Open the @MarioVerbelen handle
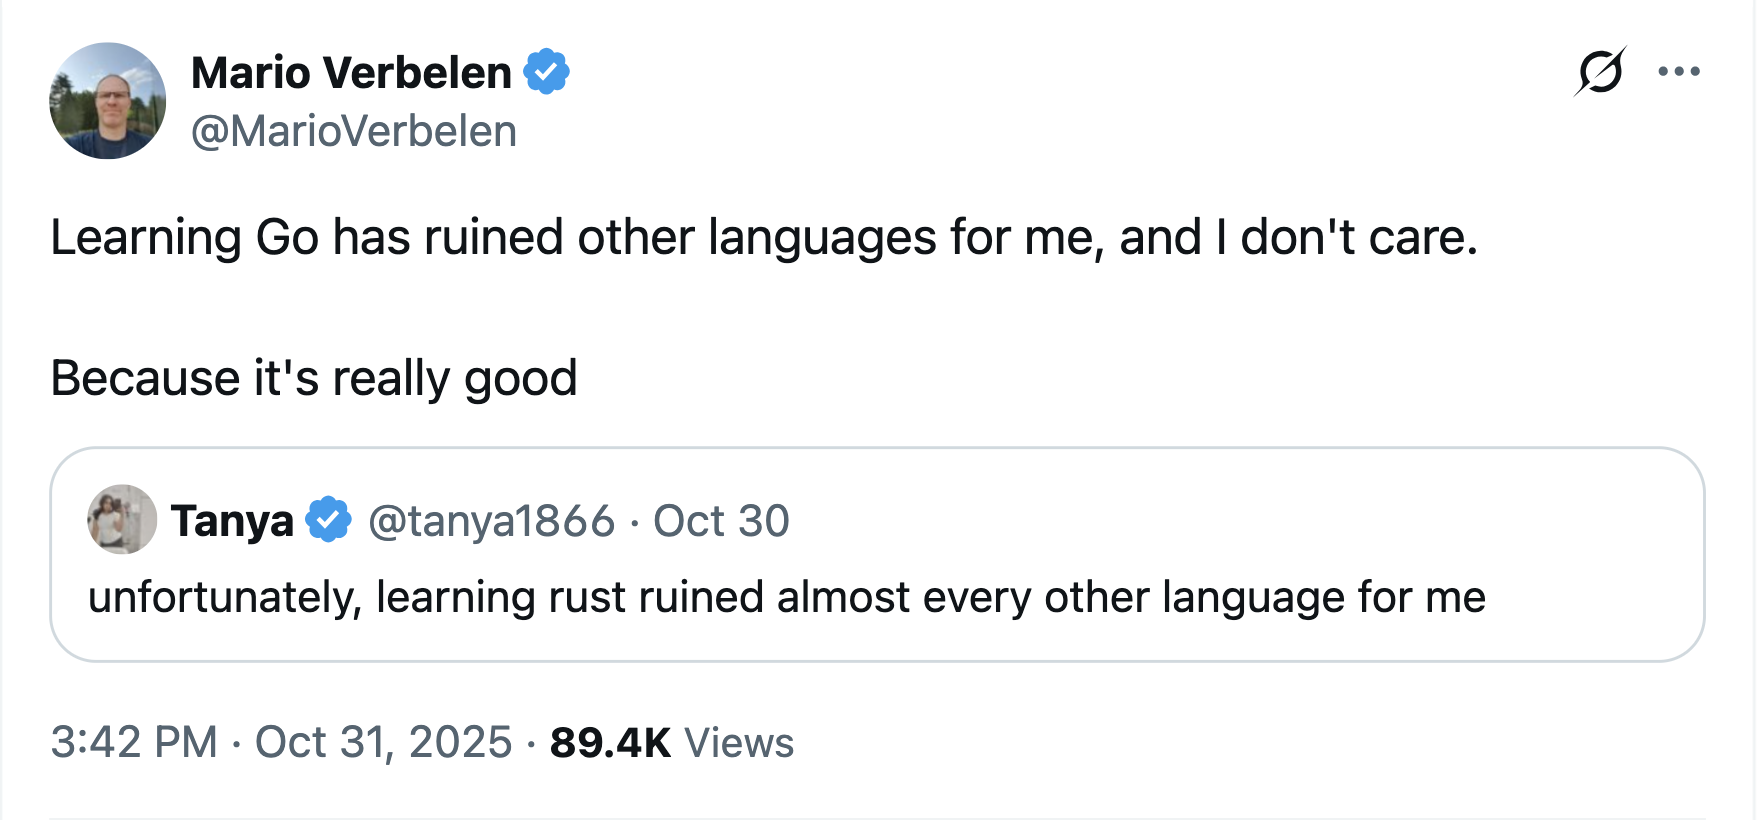 (354, 131)
